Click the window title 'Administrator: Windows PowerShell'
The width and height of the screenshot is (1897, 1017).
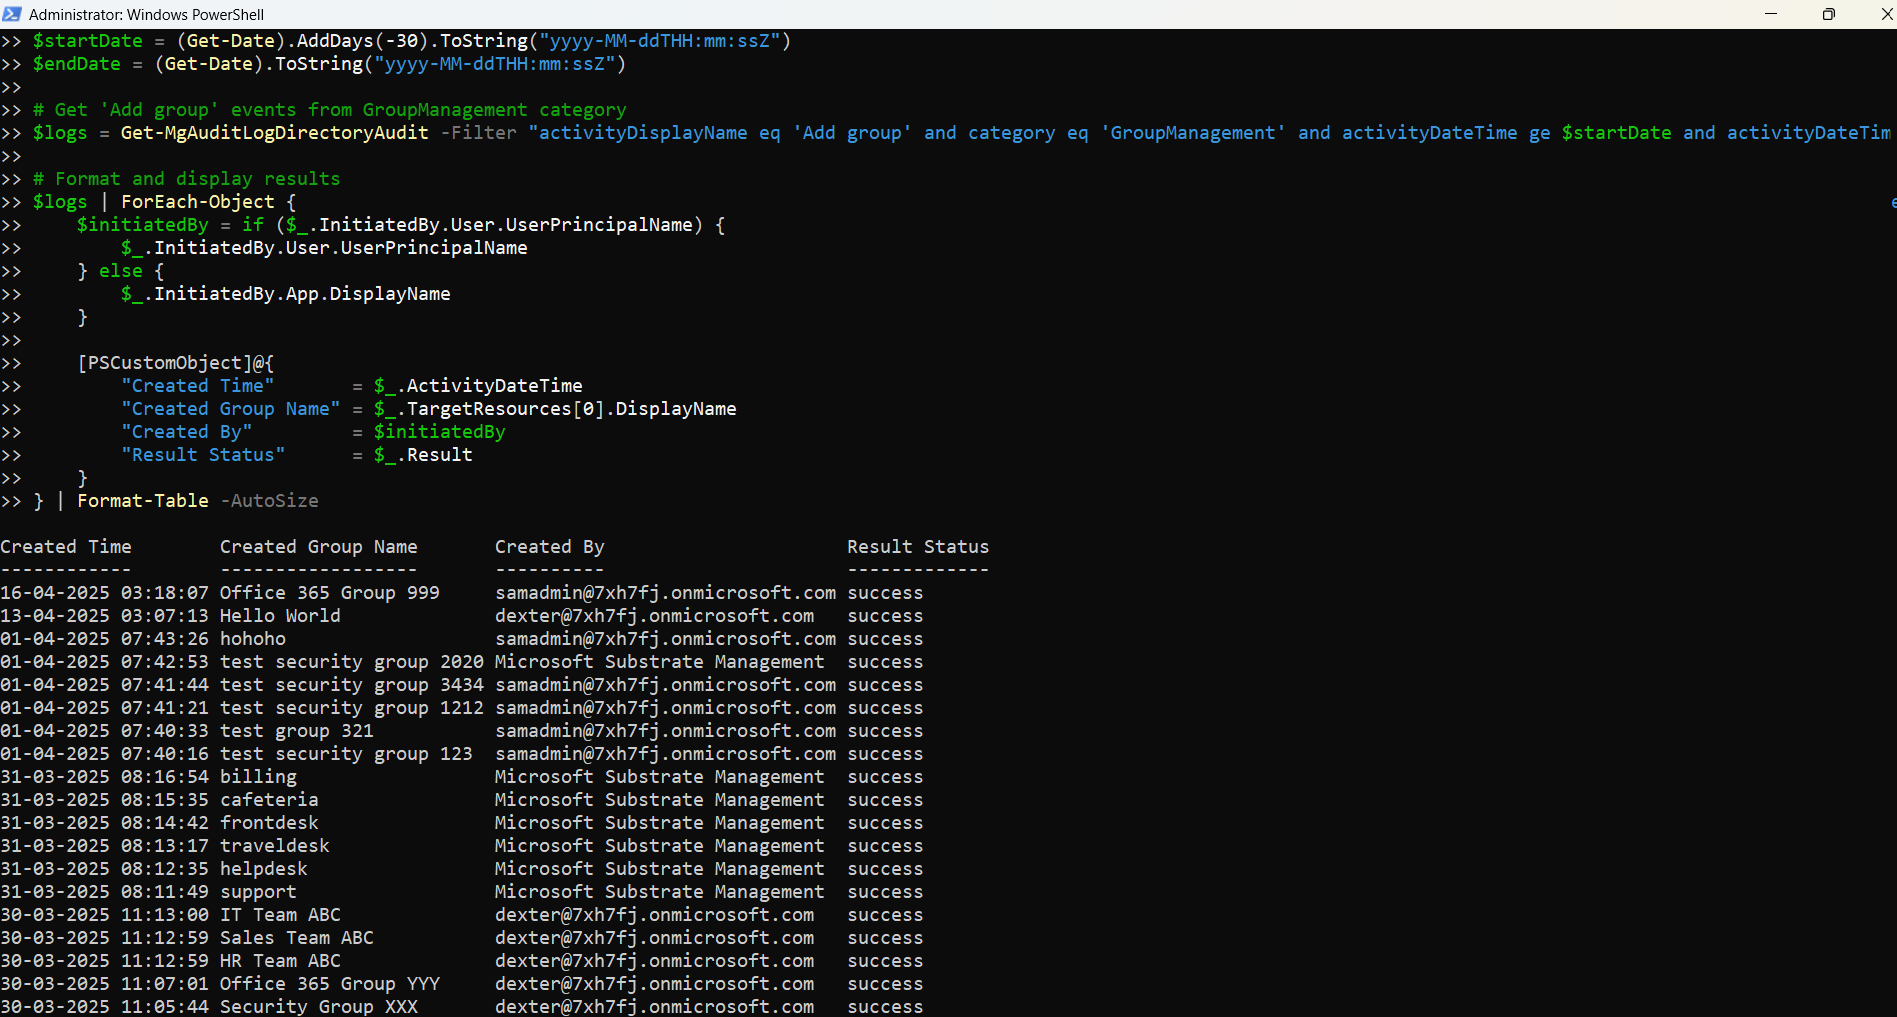(x=146, y=14)
